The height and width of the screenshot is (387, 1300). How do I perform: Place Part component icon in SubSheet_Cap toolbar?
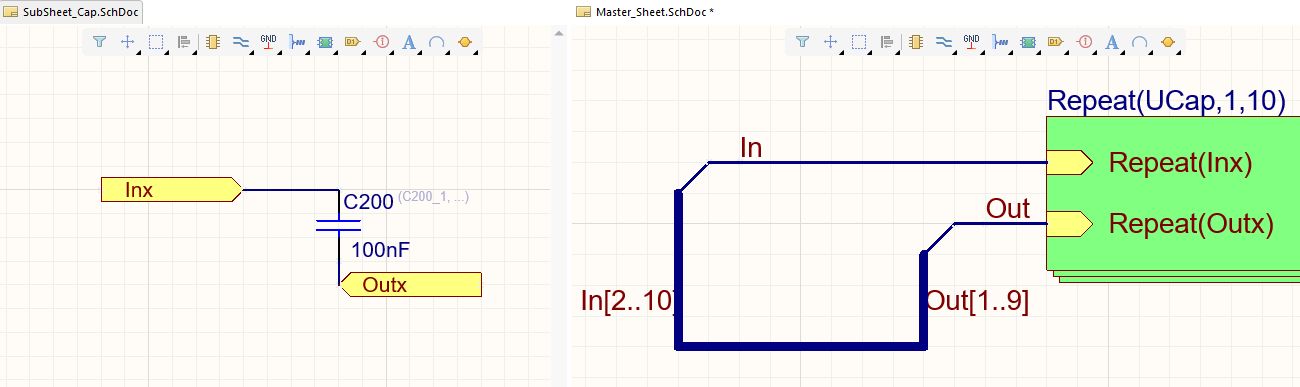[x=212, y=42]
